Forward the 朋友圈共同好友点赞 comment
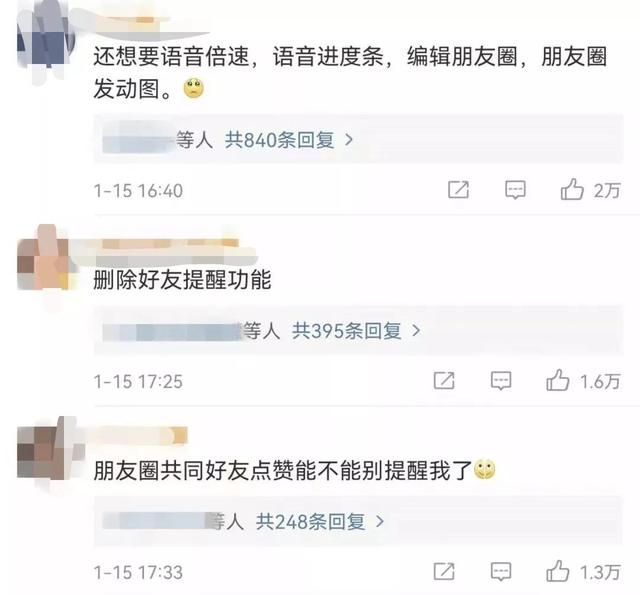The width and height of the screenshot is (640, 595). click(x=444, y=571)
